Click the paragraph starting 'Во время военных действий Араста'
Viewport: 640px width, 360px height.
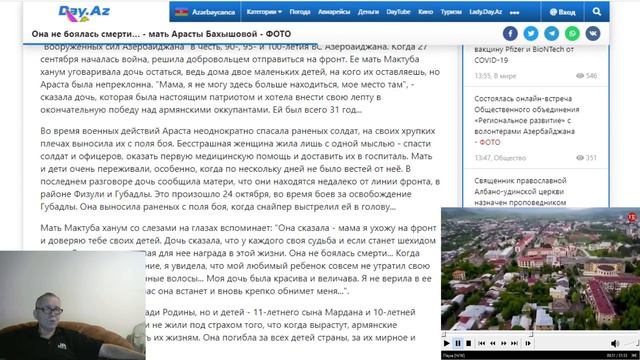pos(240,169)
